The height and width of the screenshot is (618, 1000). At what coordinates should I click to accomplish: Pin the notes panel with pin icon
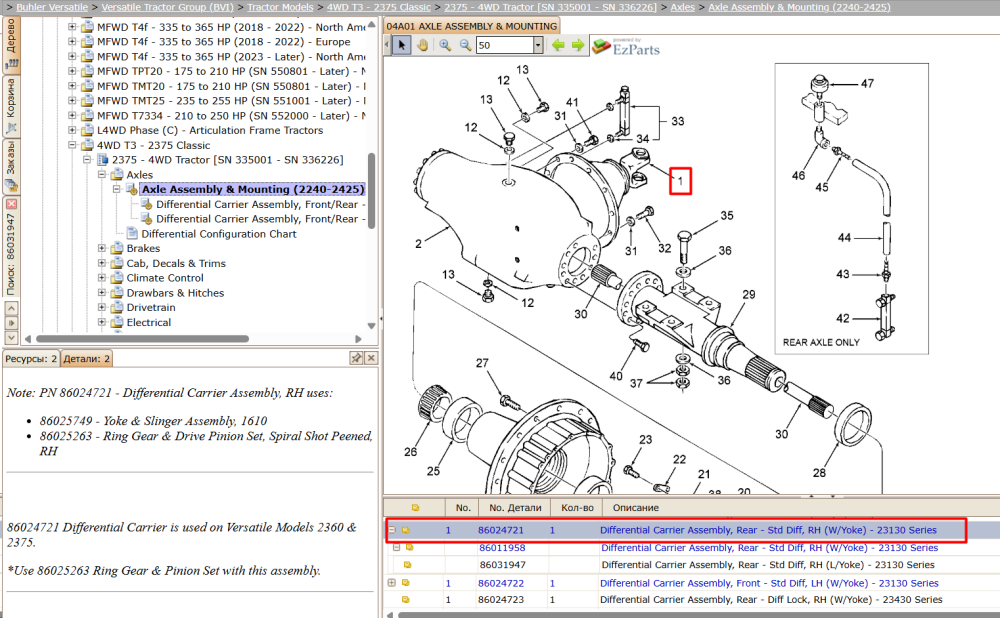[357, 358]
